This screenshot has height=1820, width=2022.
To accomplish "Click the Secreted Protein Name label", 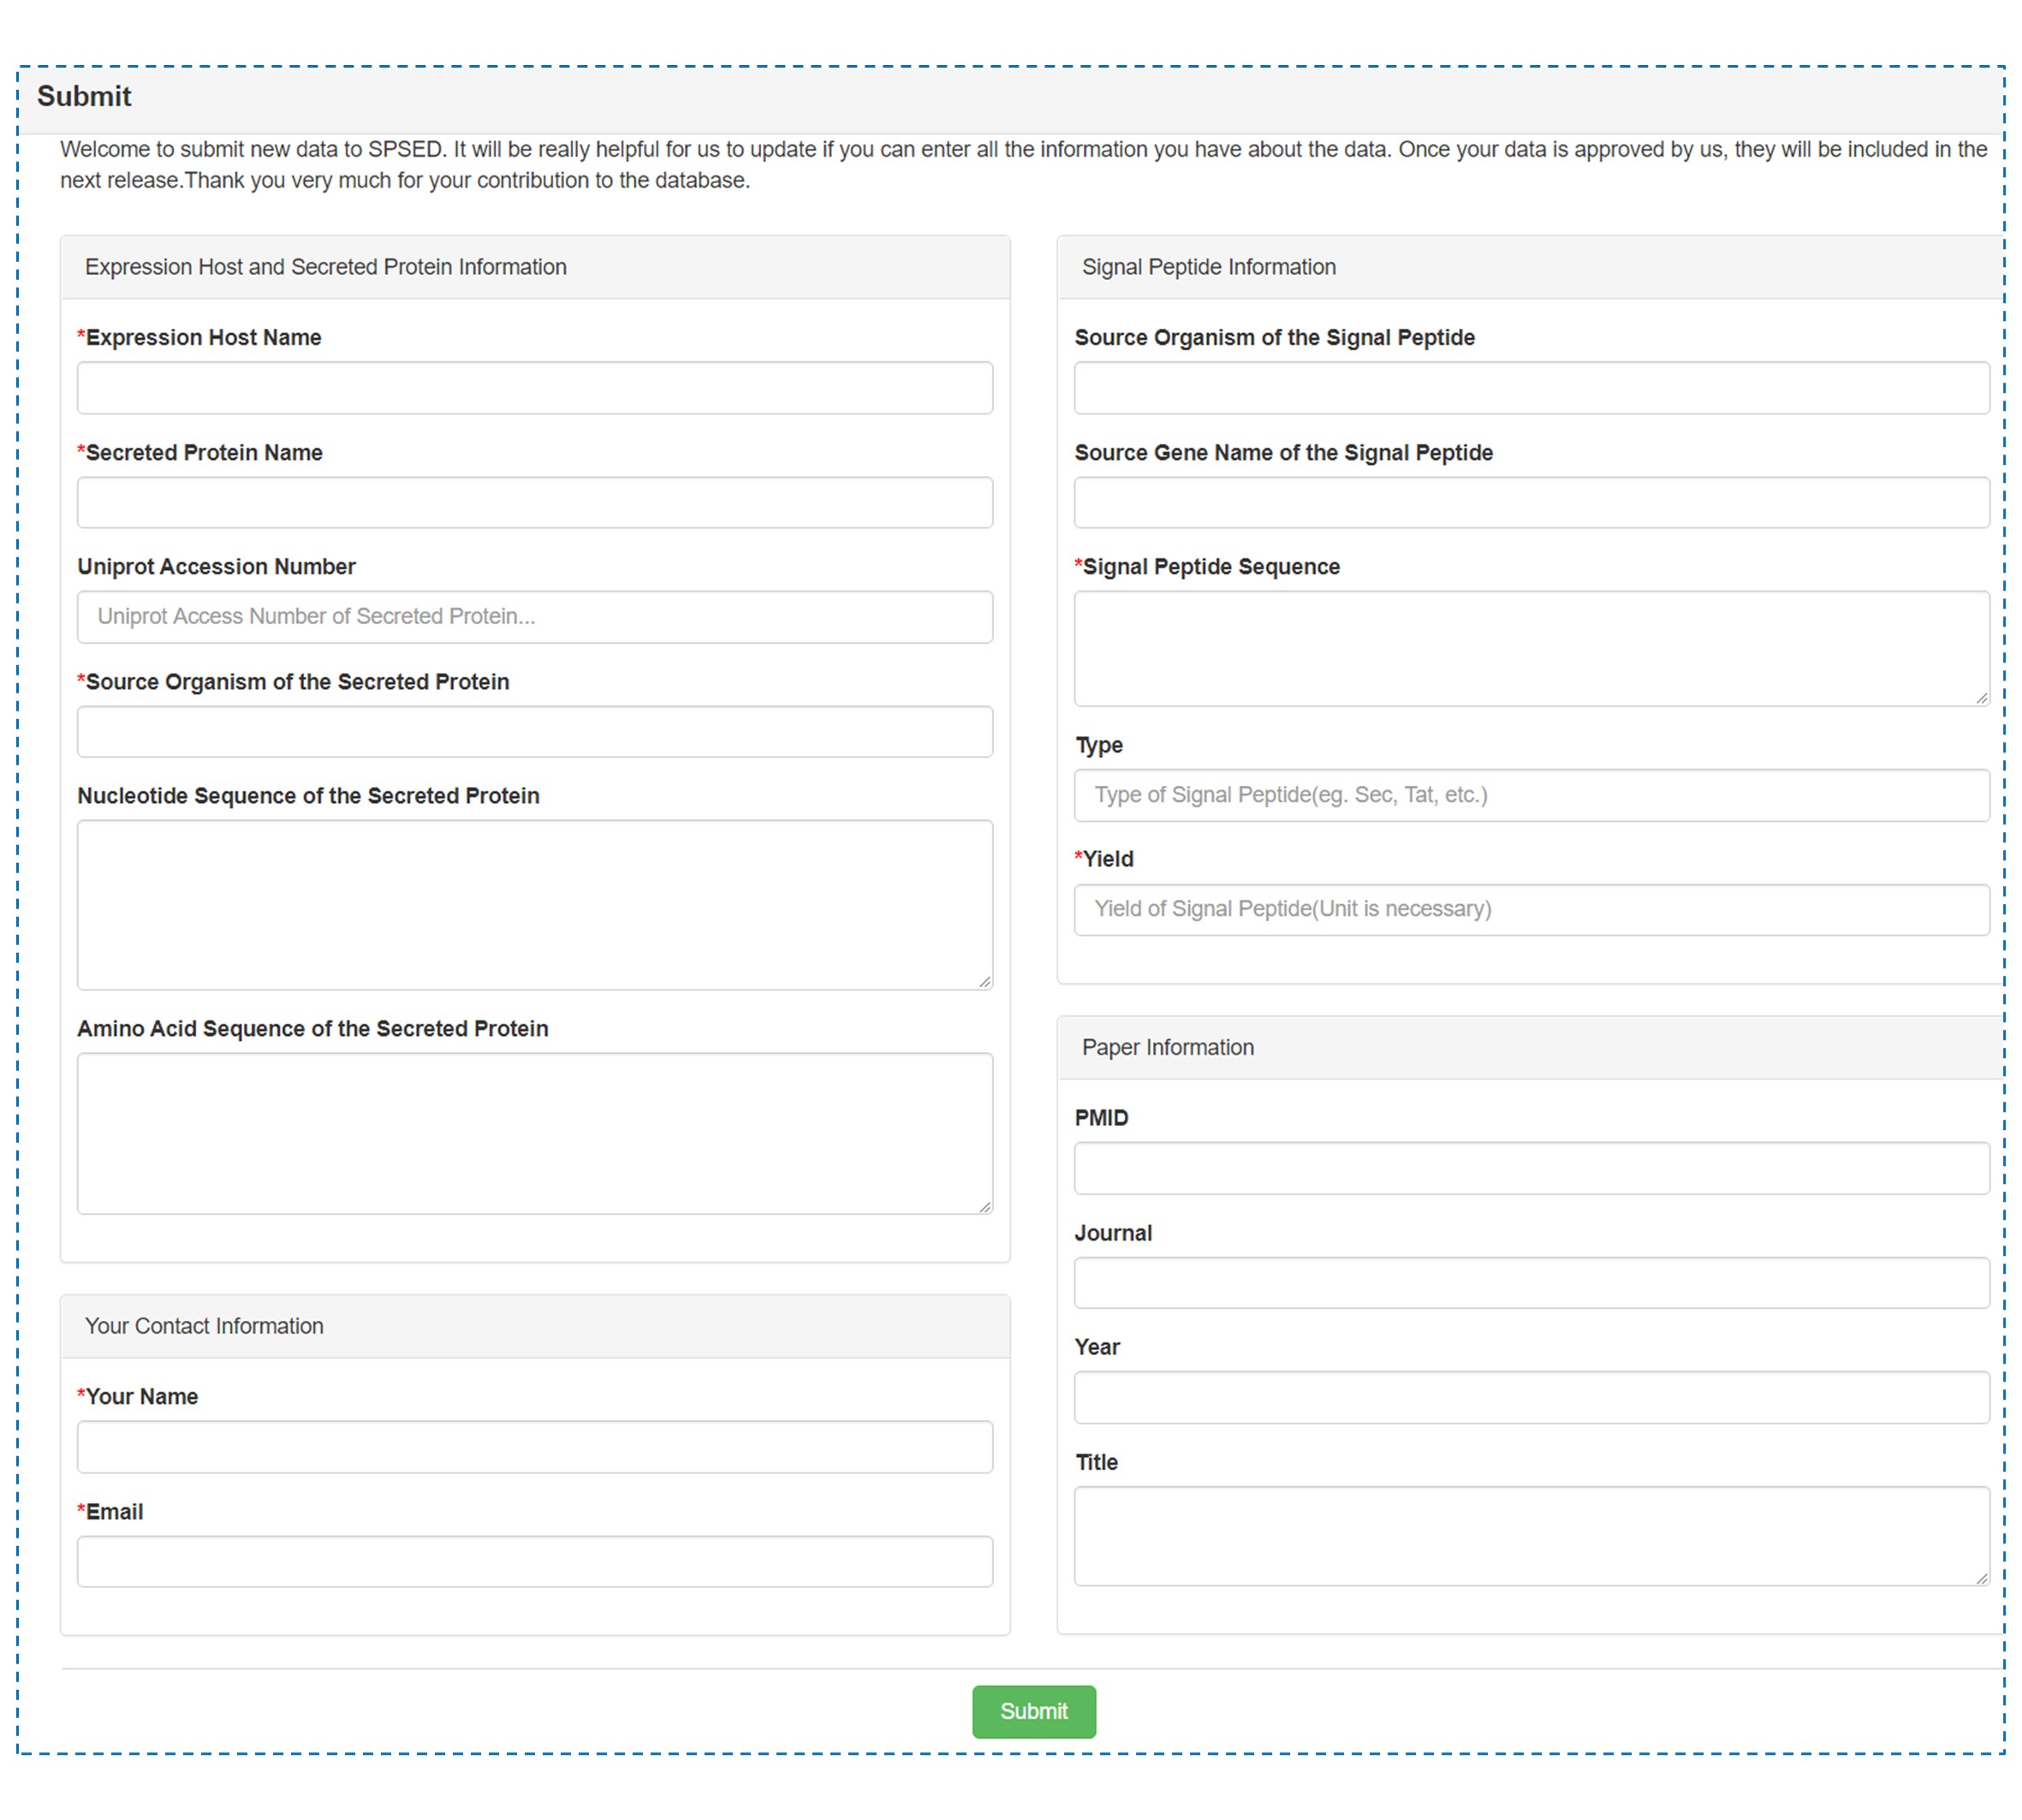I will [200, 453].
